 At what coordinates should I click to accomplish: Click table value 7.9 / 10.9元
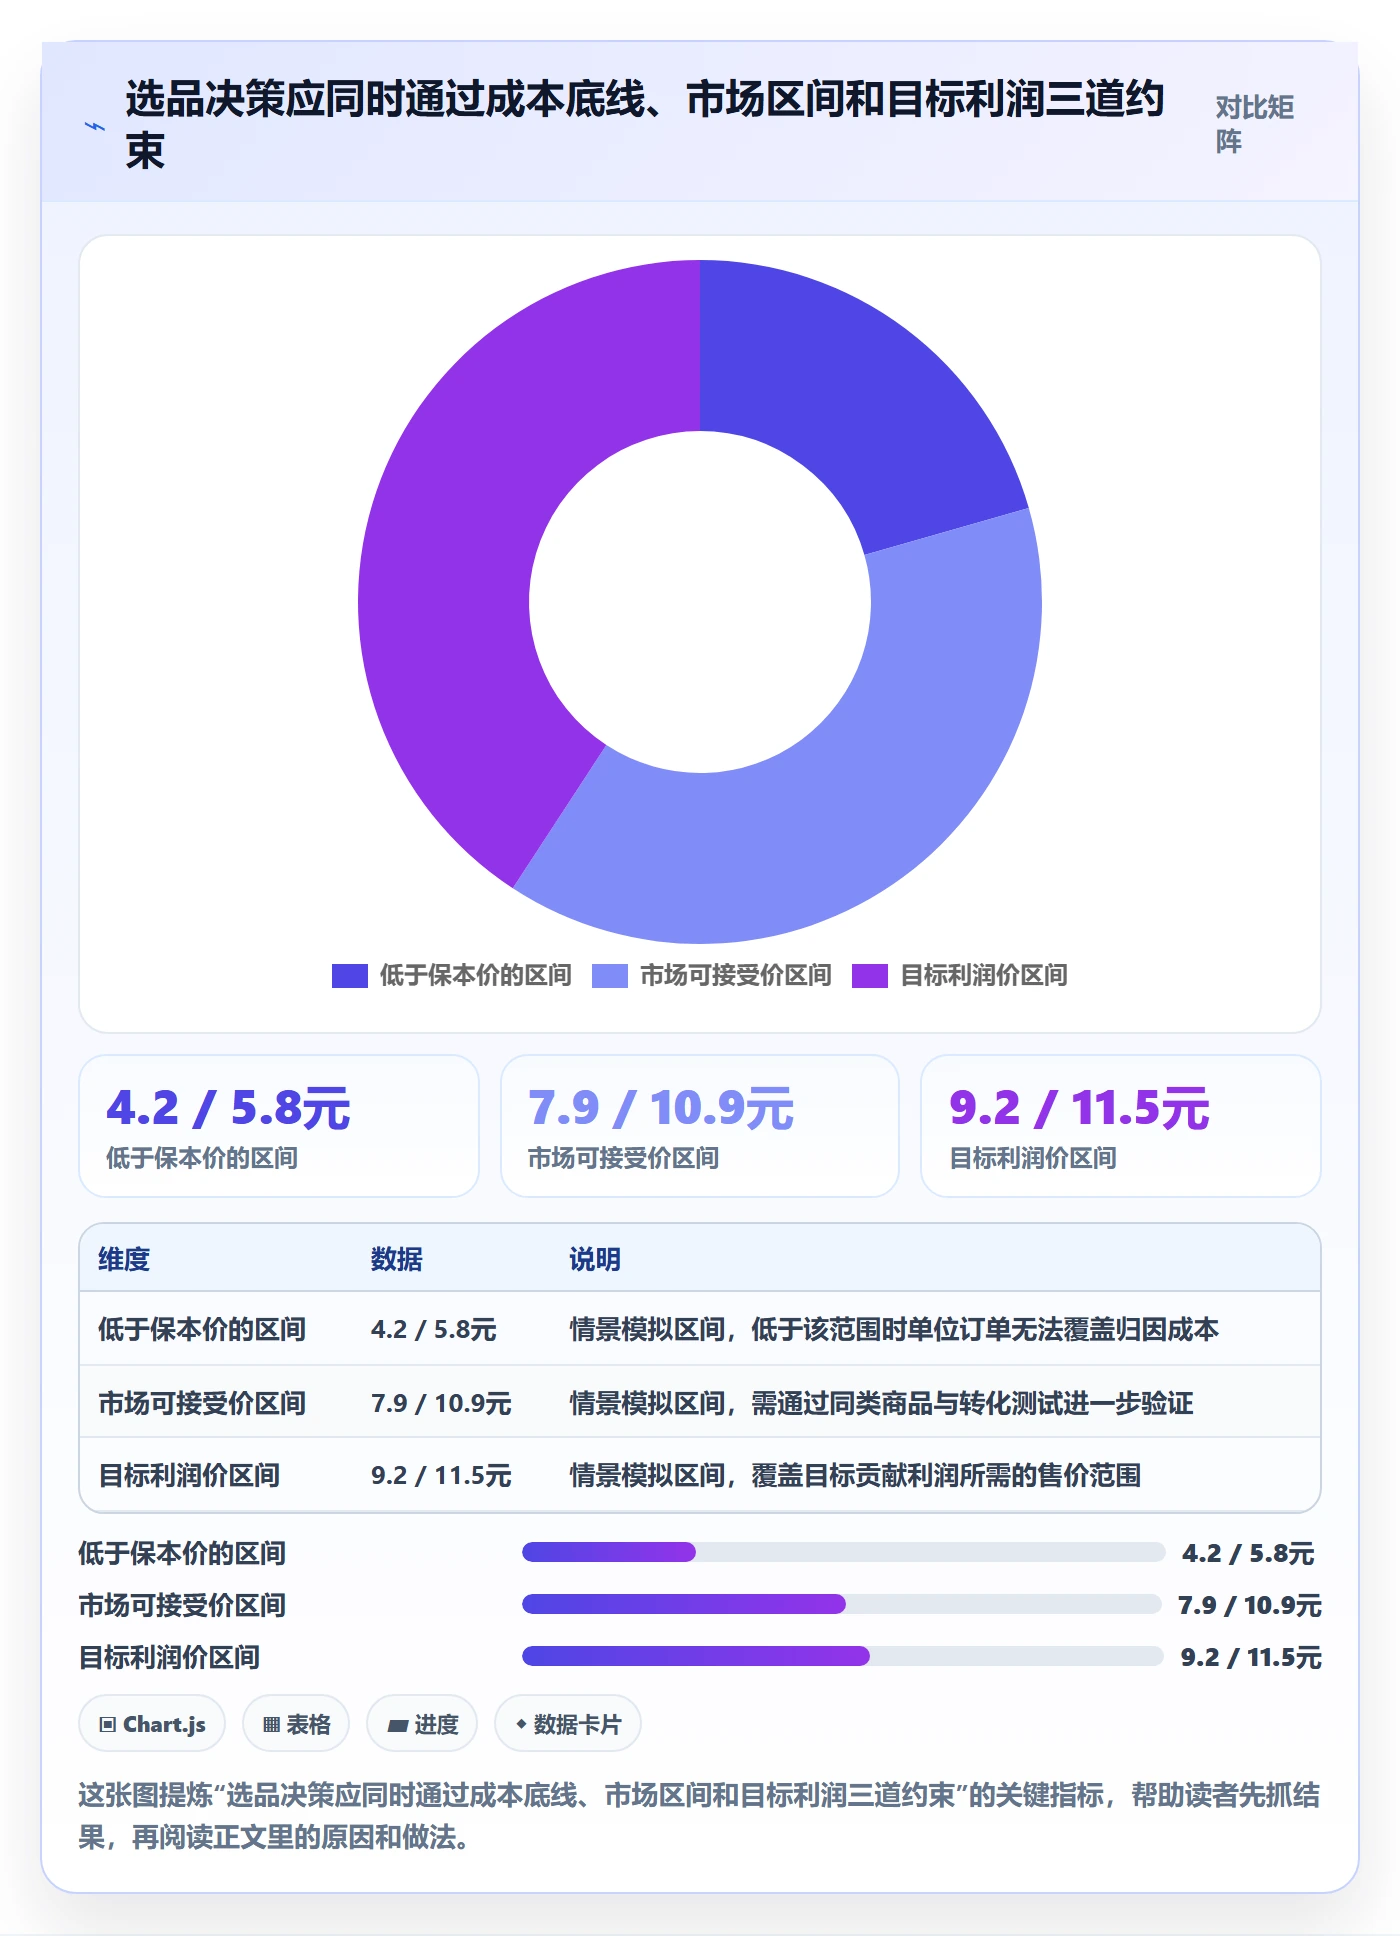click(x=441, y=1403)
